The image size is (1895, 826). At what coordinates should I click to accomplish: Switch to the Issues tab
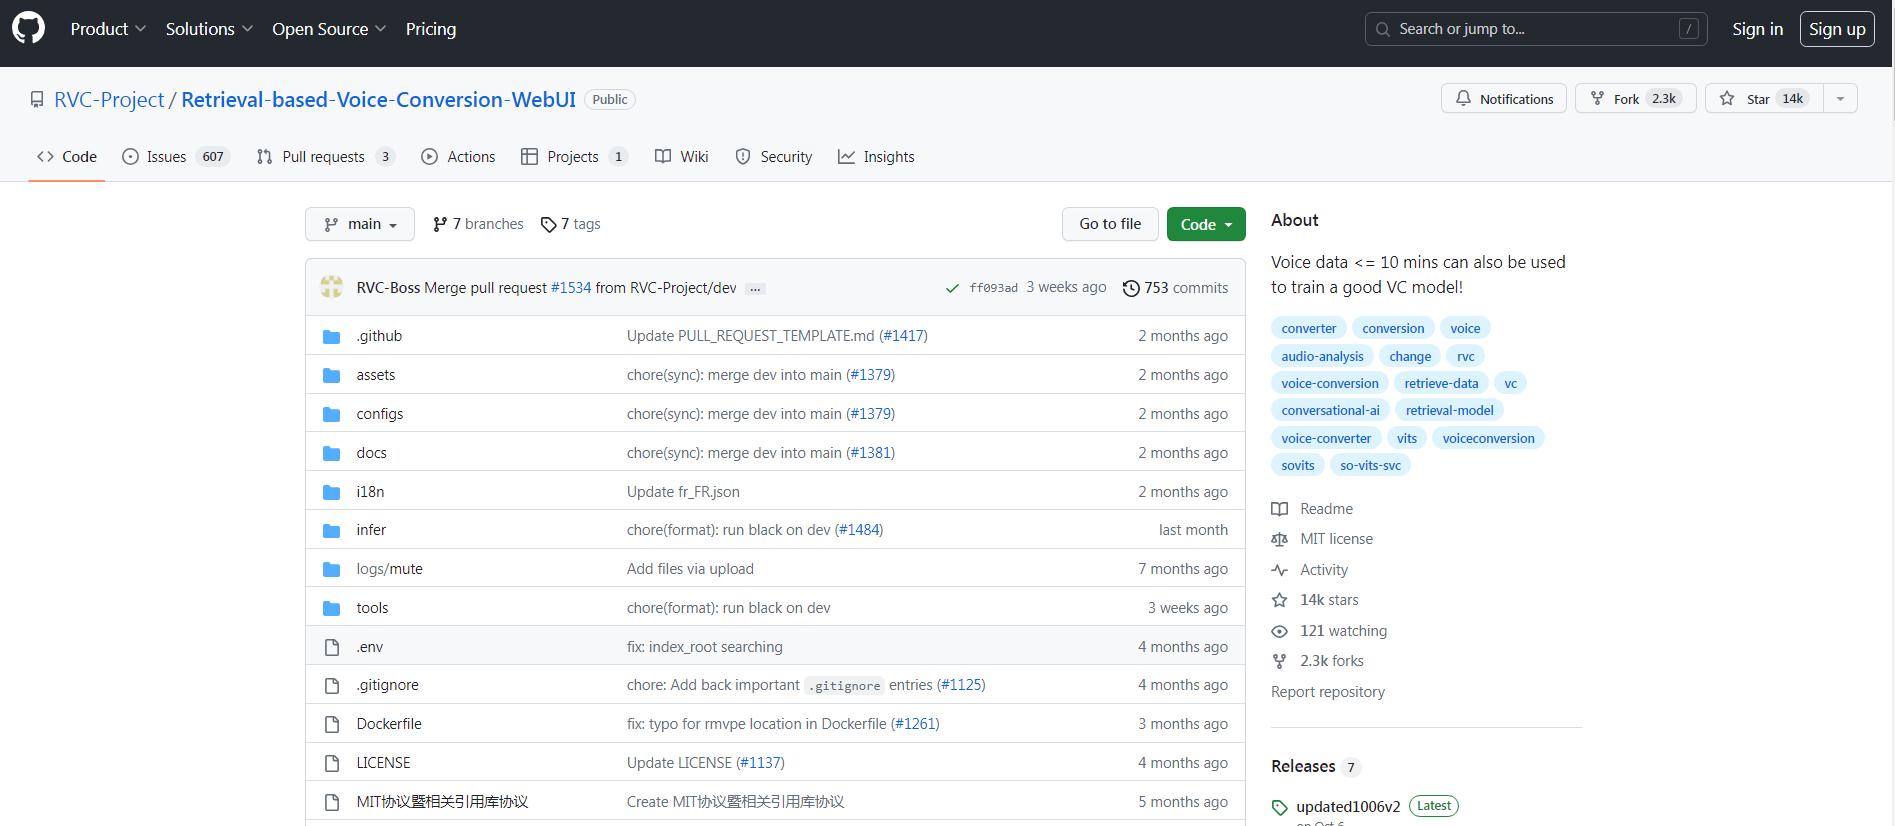pos(176,157)
